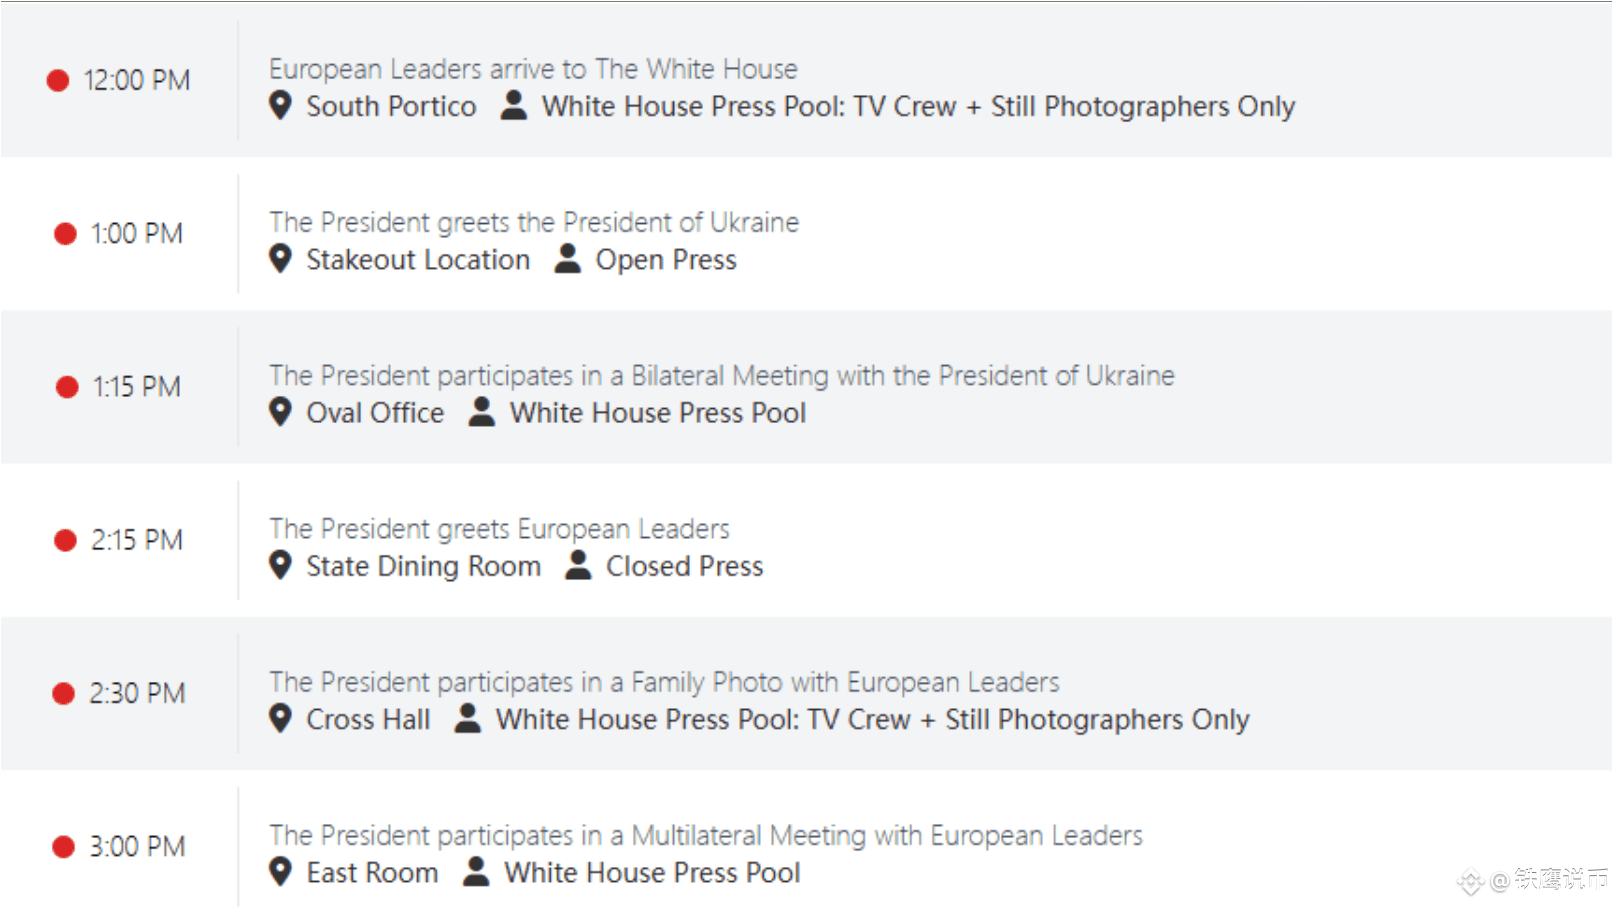The height and width of the screenshot is (907, 1618).
Task: Click the 2:30 PM time label
Action: (137, 693)
